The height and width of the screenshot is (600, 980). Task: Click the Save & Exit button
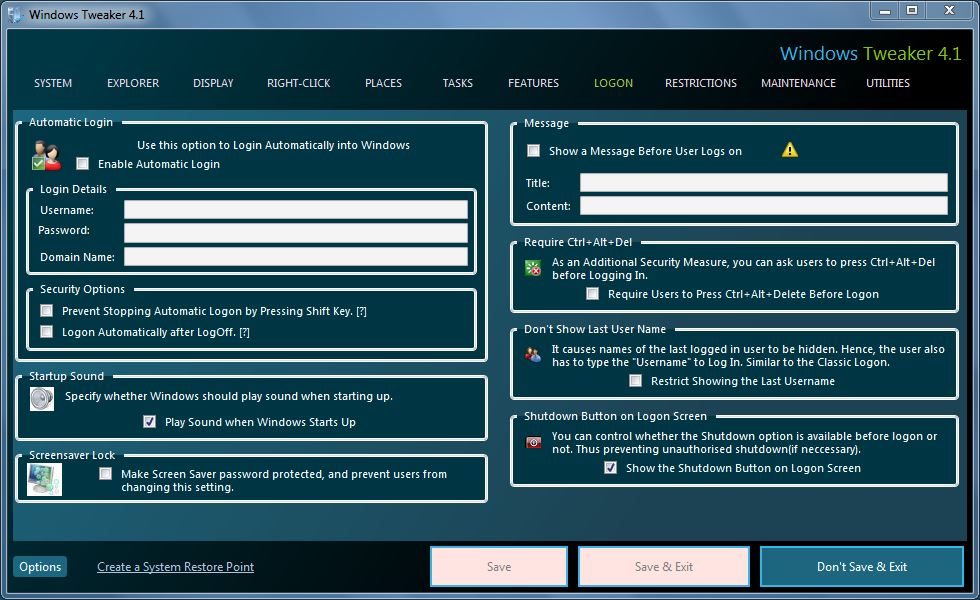point(664,567)
